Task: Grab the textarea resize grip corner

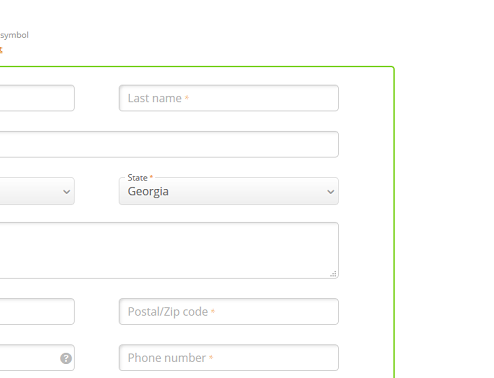Action: tap(333, 274)
